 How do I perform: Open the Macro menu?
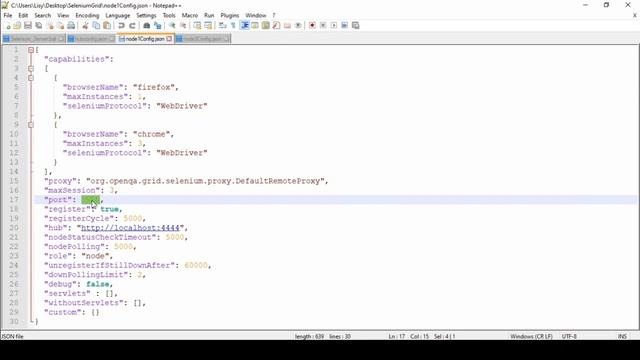[x=190, y=15]
